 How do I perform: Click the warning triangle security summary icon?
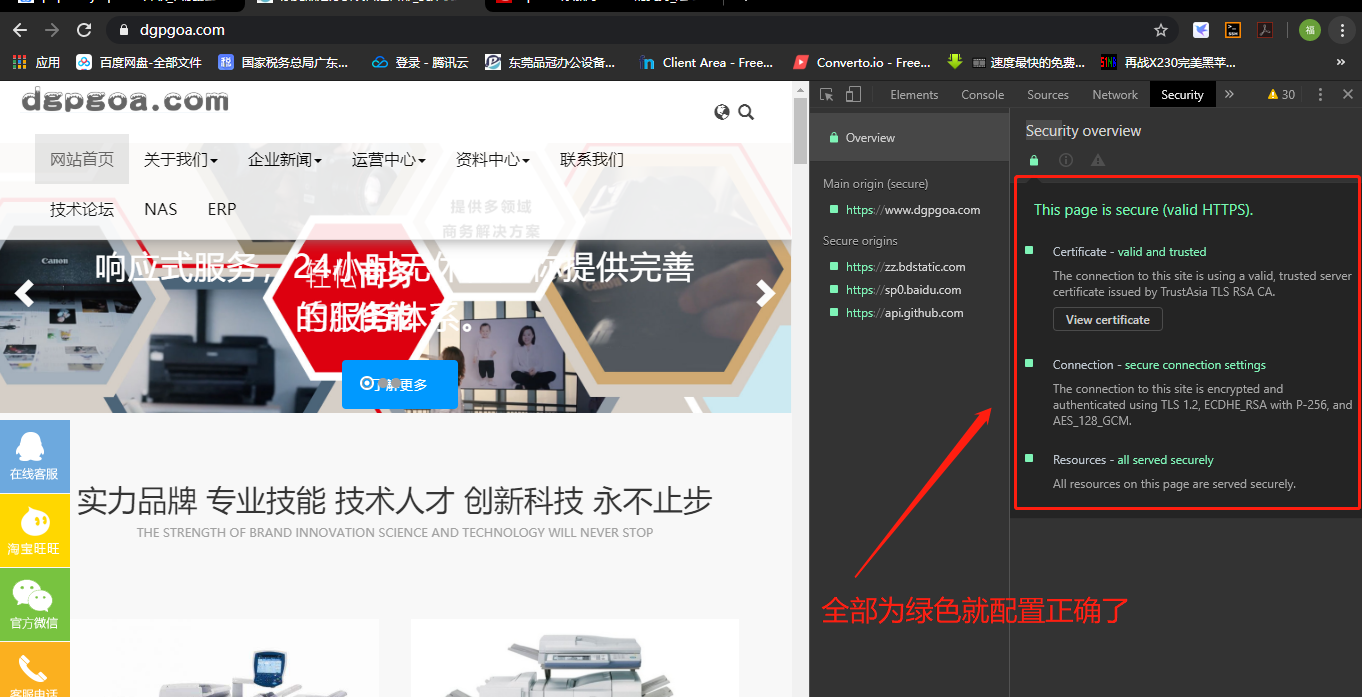coord(1098,160)
